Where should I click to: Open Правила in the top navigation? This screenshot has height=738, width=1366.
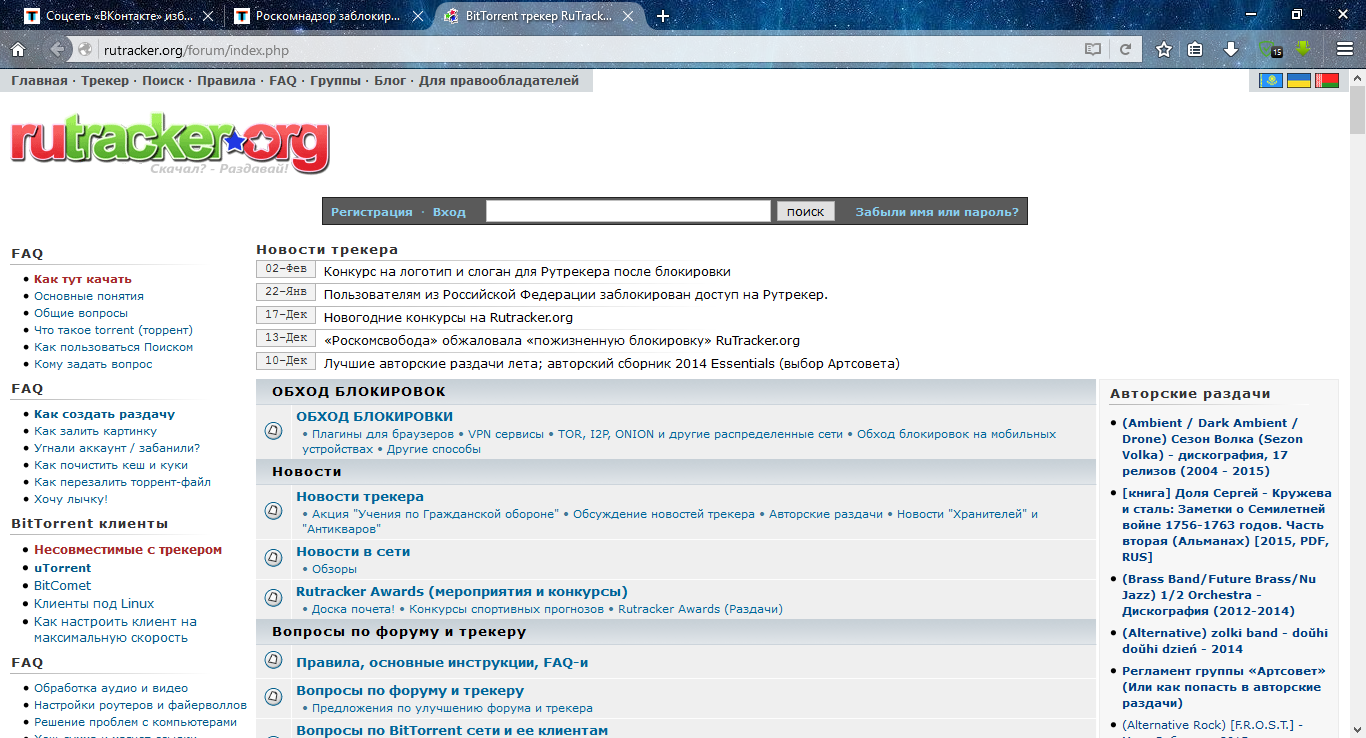tap(226, 81)
